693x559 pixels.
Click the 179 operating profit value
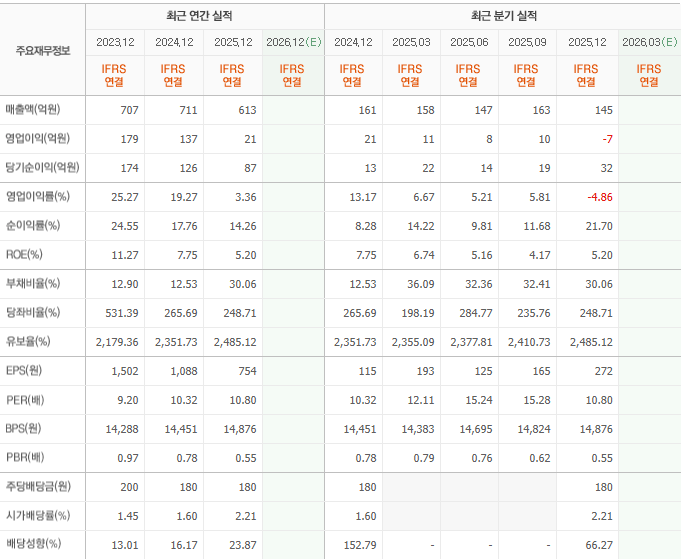(129, 139)
